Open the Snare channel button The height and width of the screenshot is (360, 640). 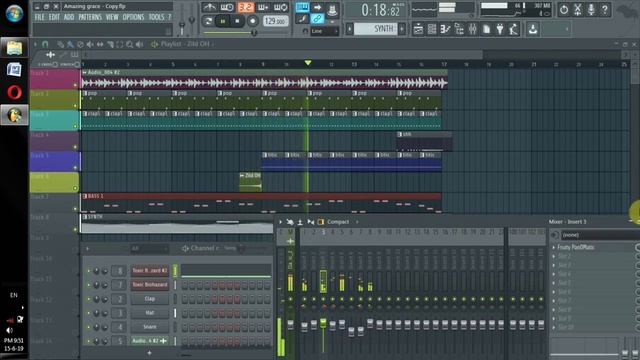pos(150,327)
